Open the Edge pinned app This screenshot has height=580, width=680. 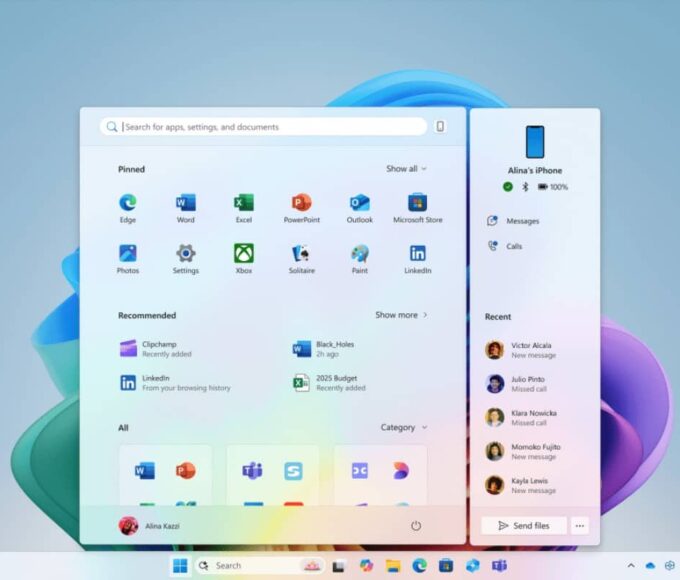pyautogui.click(x=128, y=208)
